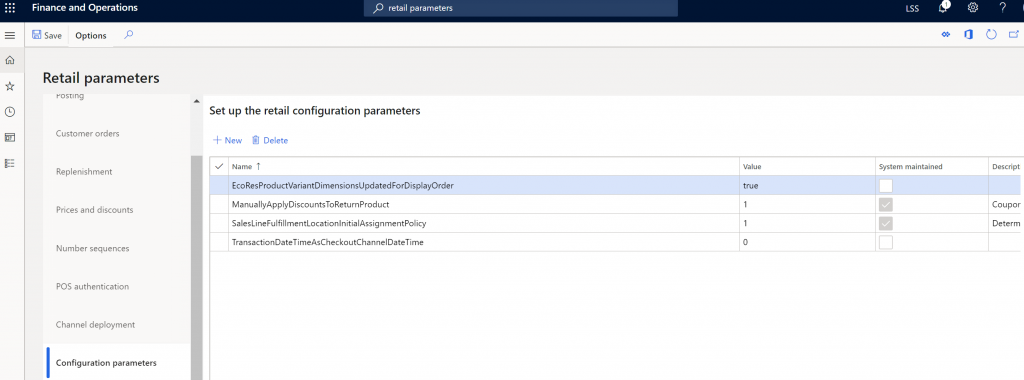Screen dimensions: 1024x380
Task: Open Modules list icon in sidebar
Action: [x=10, y=163]
